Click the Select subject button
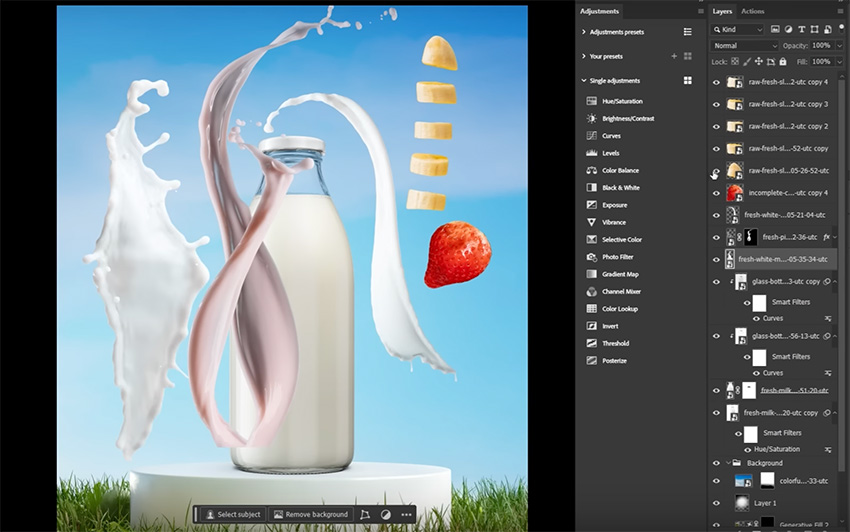 point(233,514)
